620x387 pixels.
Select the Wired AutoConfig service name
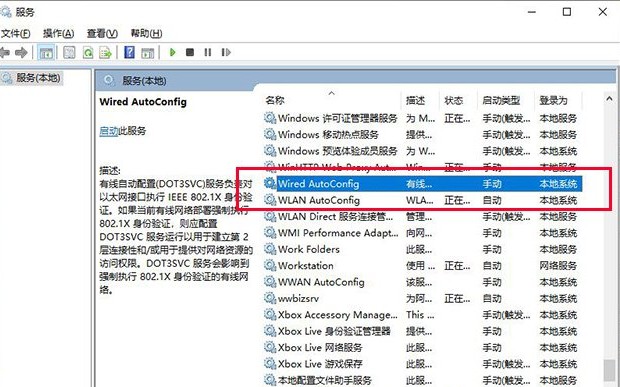click(318, 184)
